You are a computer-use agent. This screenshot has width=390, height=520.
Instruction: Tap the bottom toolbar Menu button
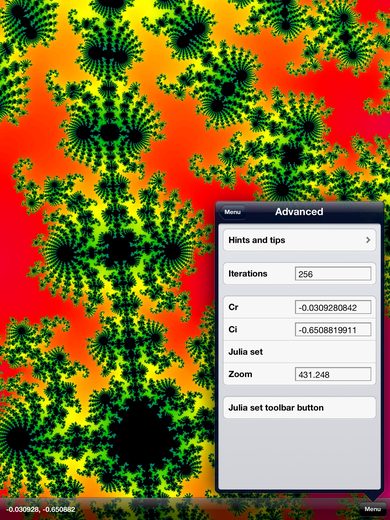(372, 509)
